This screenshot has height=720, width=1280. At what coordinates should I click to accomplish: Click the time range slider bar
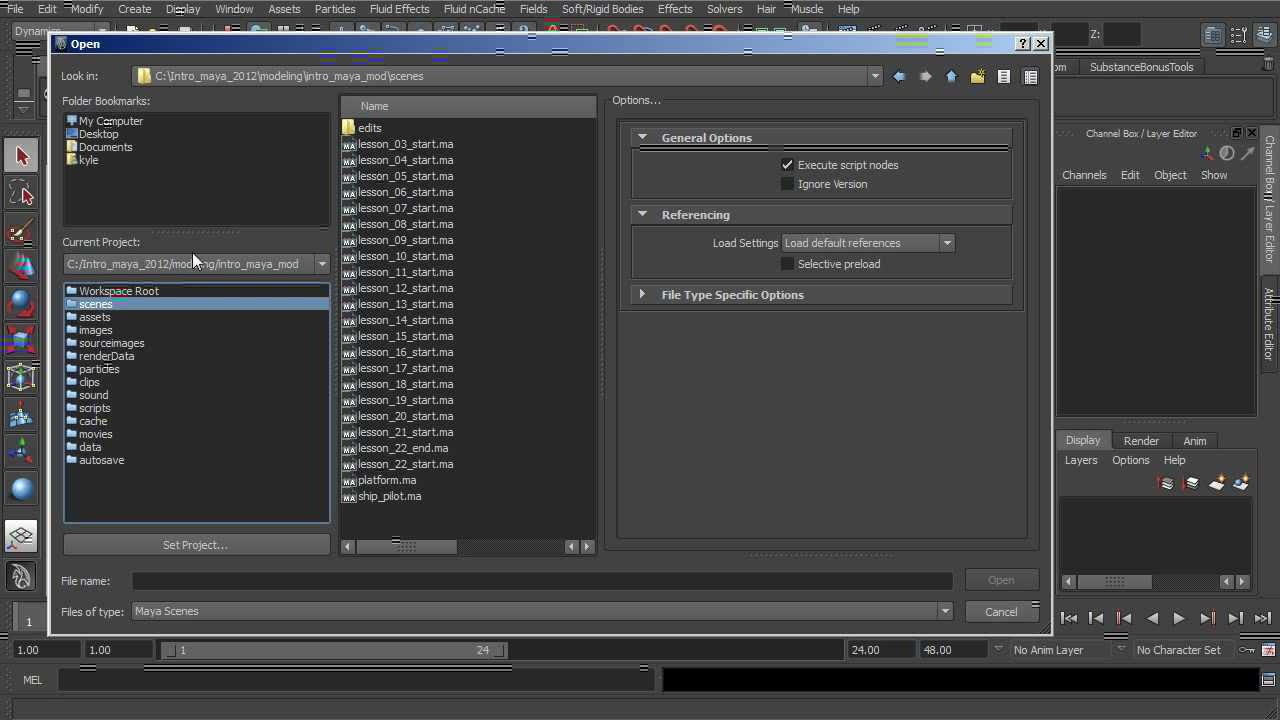[334, 650]
